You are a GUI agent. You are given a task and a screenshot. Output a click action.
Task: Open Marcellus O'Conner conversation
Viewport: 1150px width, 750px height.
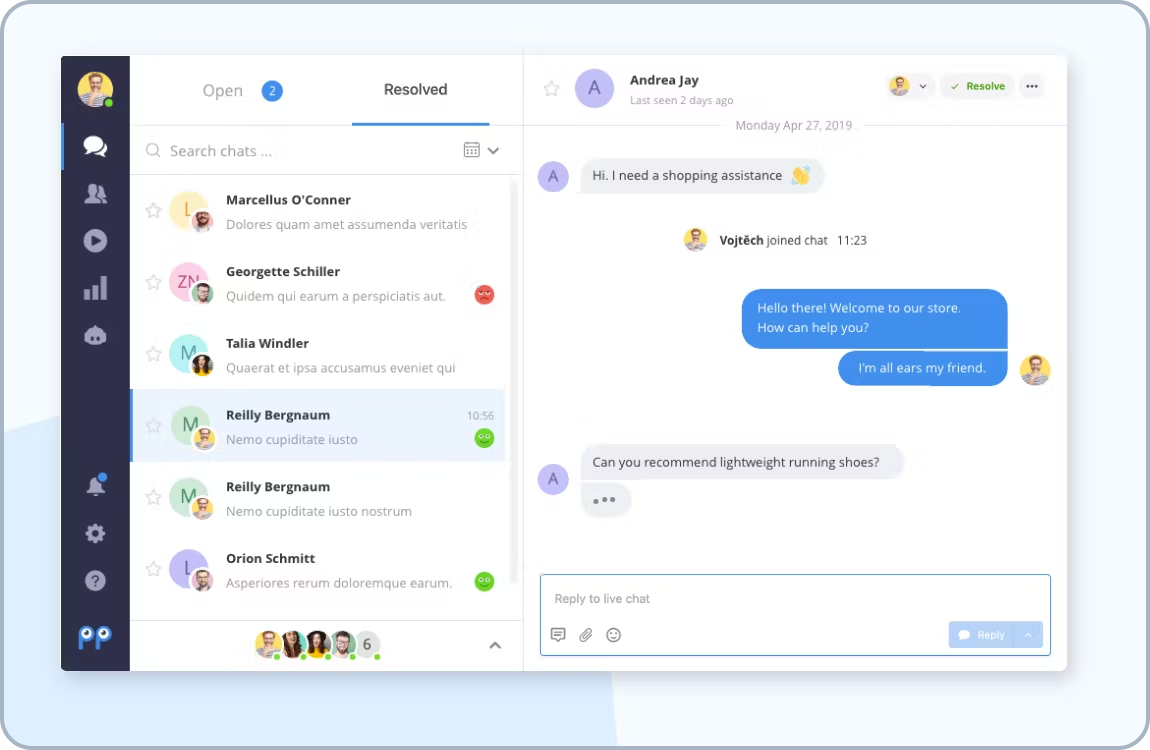coord(318,211)
